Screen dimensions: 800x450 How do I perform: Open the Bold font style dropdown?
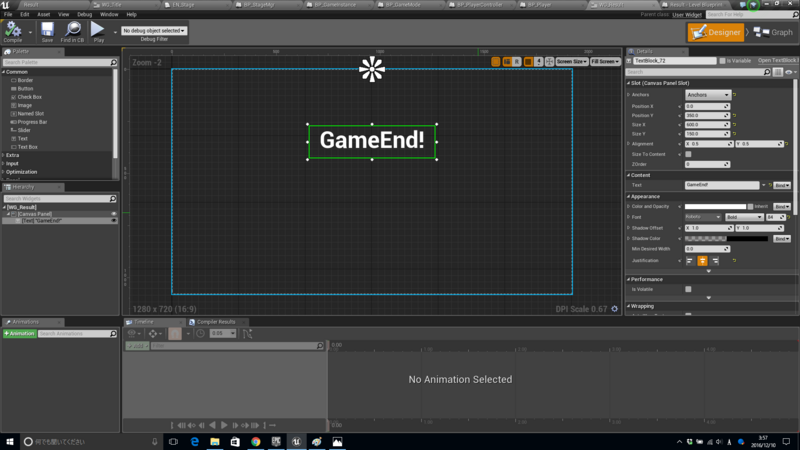pyautogui.click(x=744, y=217)
